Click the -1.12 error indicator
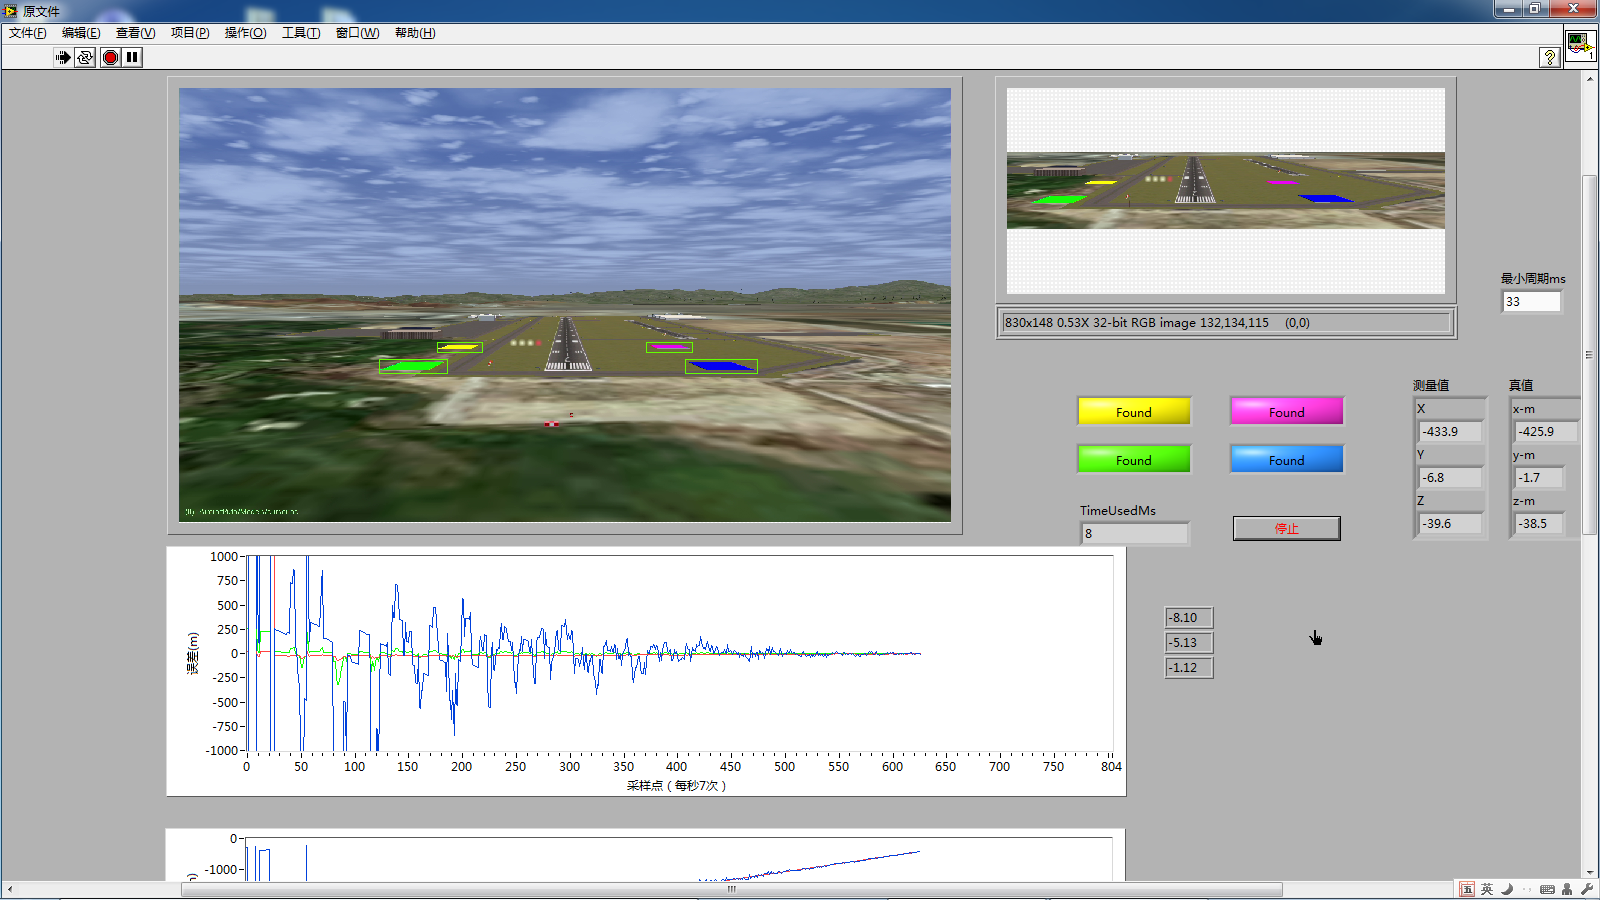 click(1189, 668)
